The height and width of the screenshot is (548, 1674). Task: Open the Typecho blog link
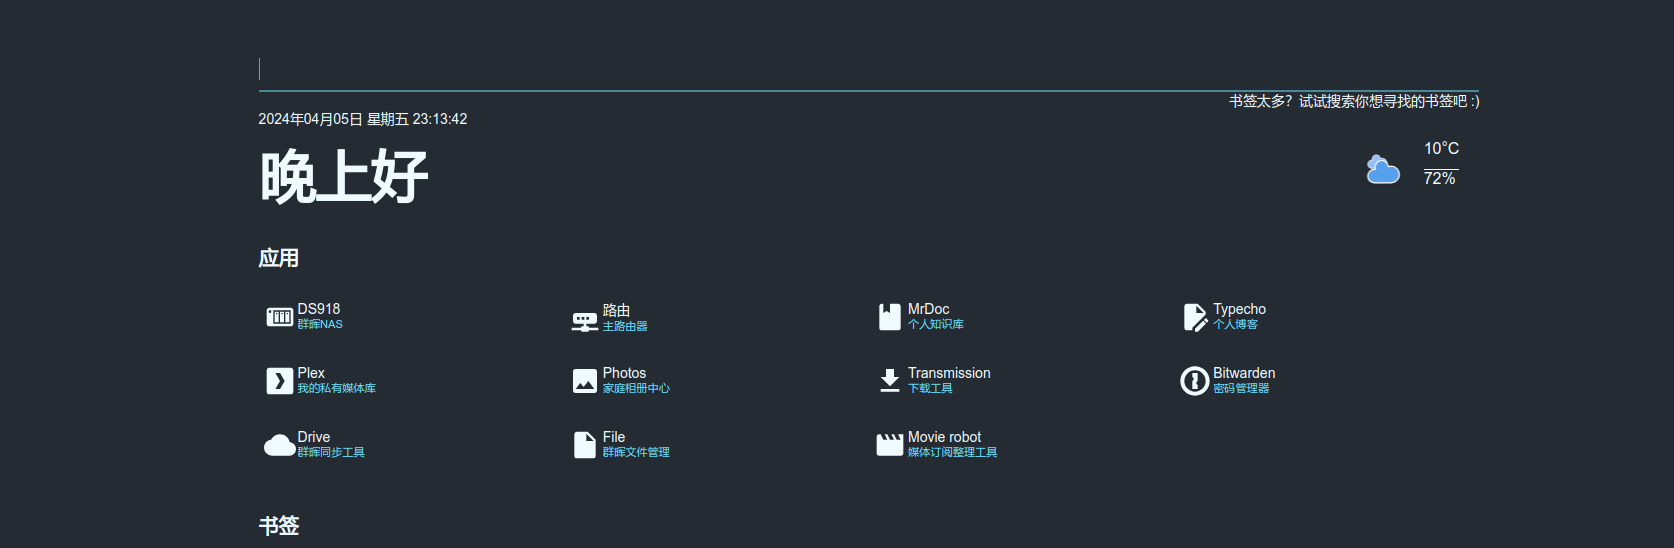[1240, 309]
